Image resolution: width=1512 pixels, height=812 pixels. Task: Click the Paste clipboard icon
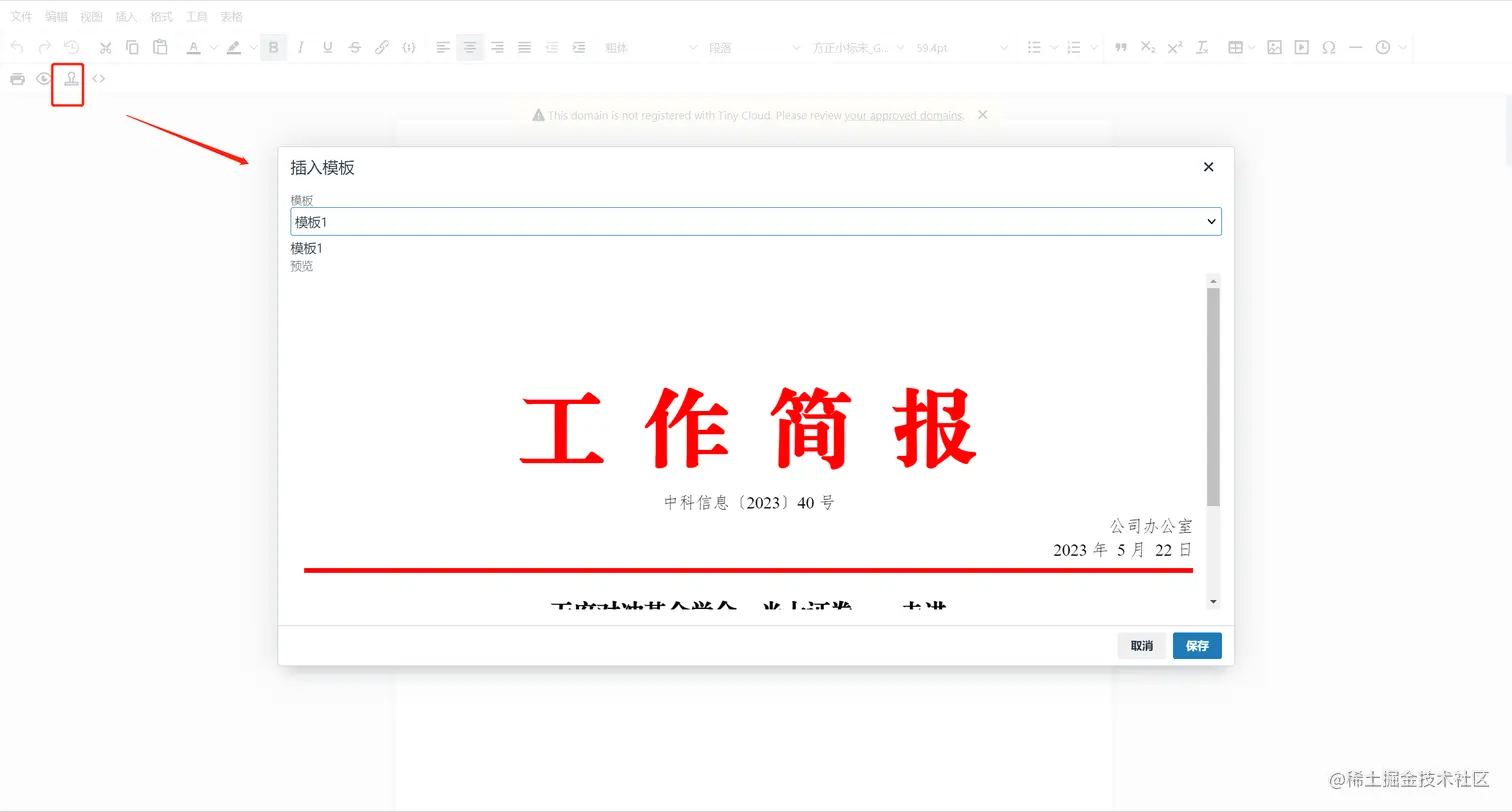pos(160,47)
